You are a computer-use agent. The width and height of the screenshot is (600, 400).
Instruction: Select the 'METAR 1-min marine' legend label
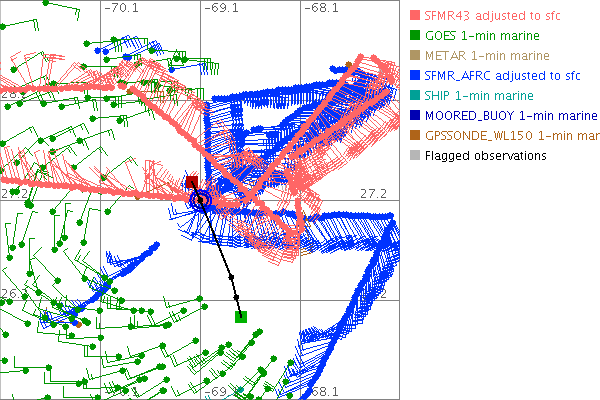pos(486,55)
